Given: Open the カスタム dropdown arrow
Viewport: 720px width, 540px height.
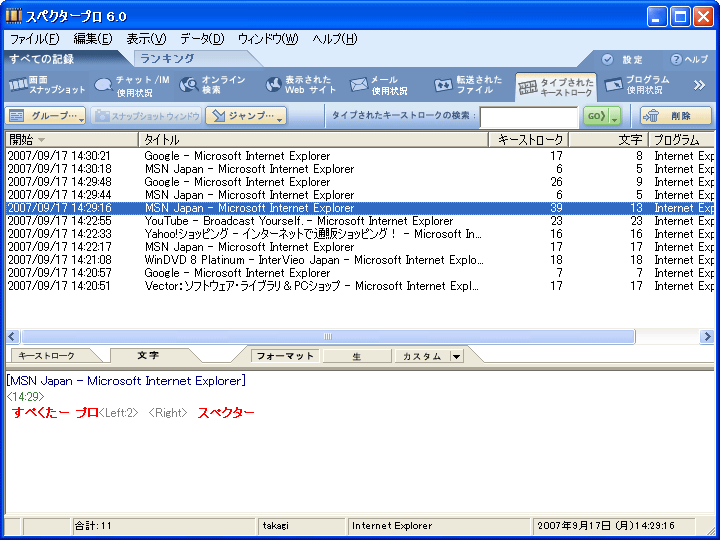Looking at the screenshot, I should [457, 356].
